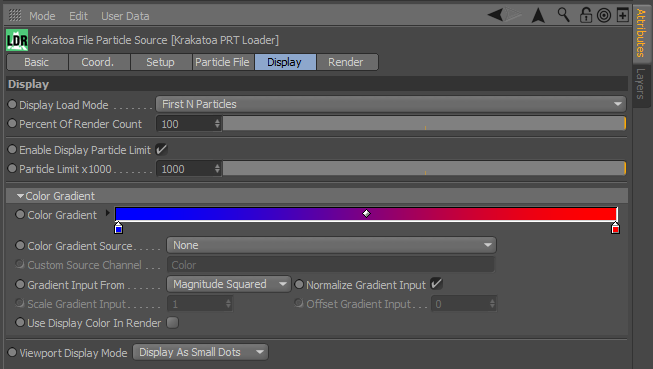This screenshot has height=369, width=653.
Task: Enable Use Display Color In Render checkbox
Action: (172, 322)
